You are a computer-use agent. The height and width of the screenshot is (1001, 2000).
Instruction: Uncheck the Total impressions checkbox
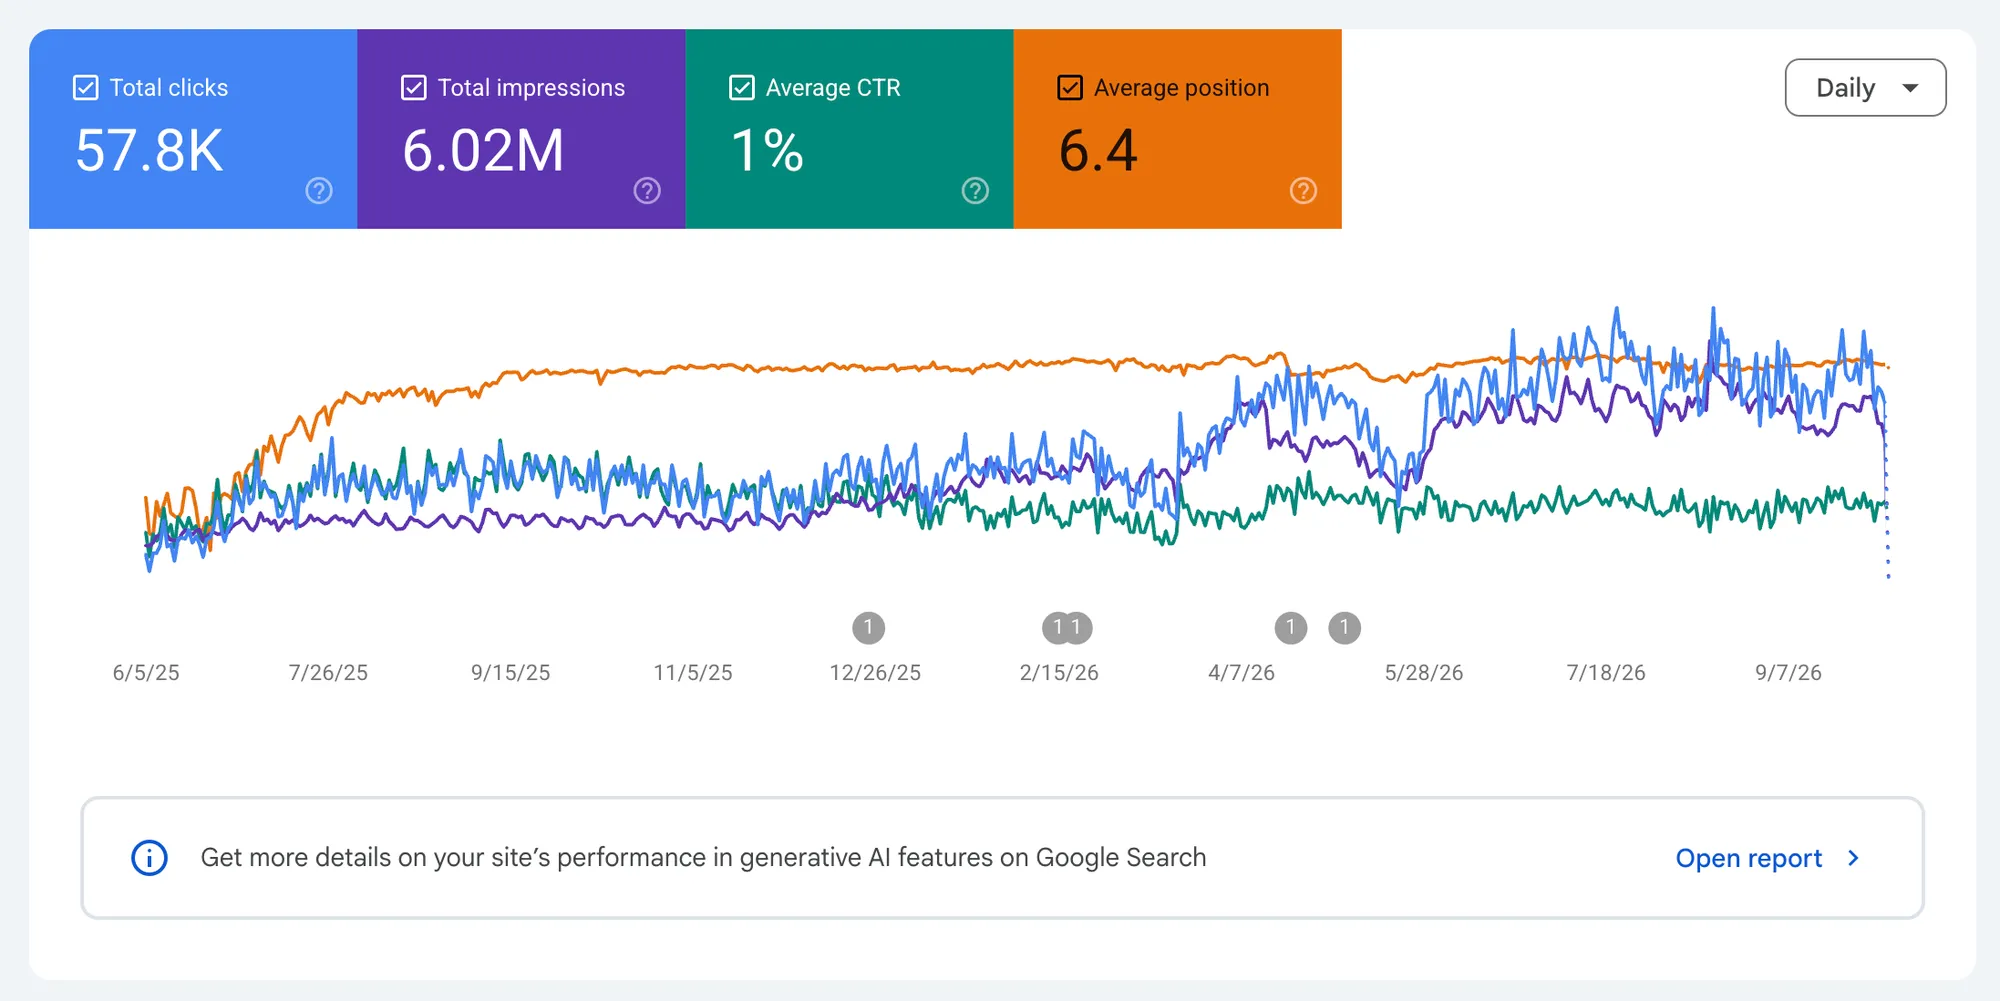(414, 88)
